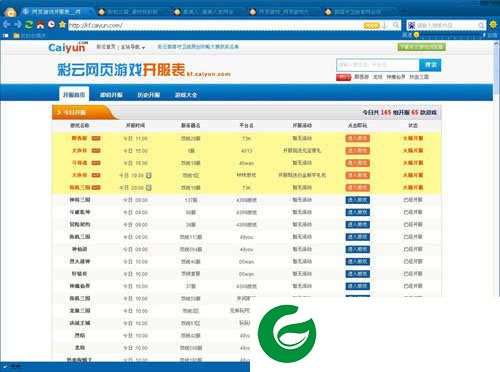Click 进入游戏 in the 今日 20:00 row
This screenshot has height=372, width=500.
pos(358,188)
